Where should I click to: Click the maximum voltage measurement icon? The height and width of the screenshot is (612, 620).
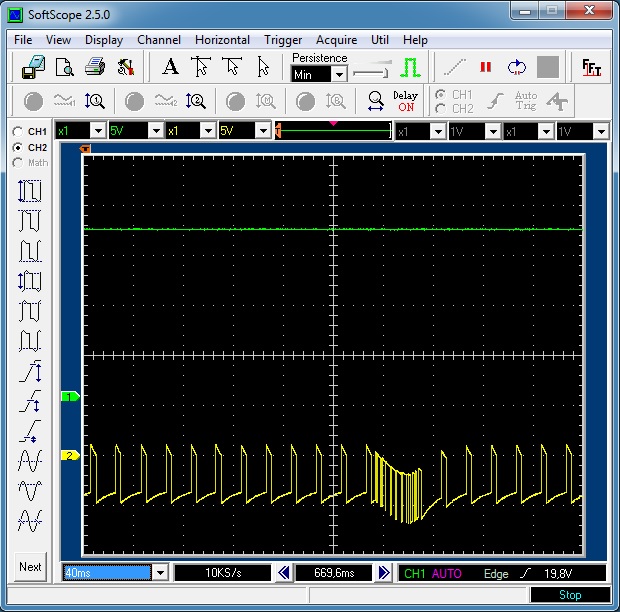click(30, 221)
